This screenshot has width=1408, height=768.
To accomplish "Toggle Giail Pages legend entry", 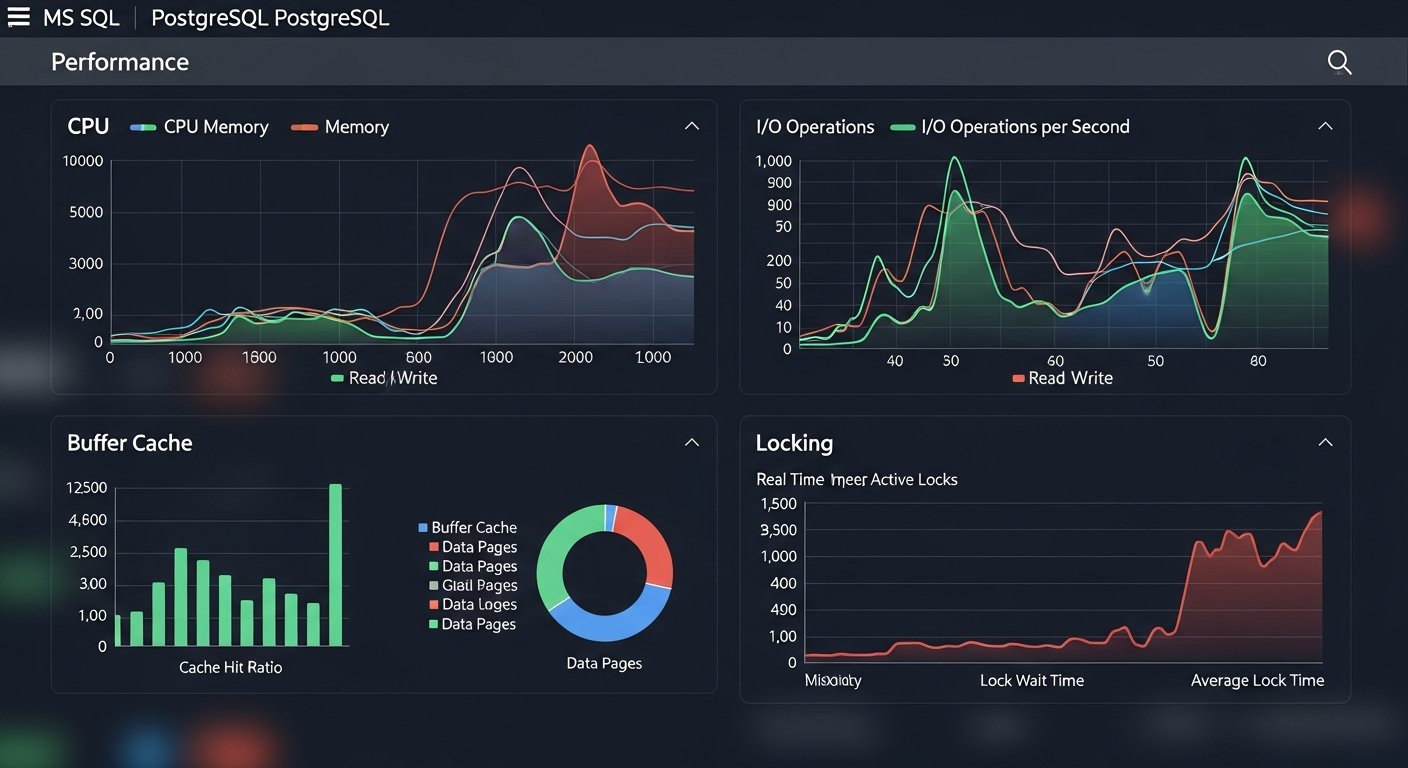I will coord(473,585).
